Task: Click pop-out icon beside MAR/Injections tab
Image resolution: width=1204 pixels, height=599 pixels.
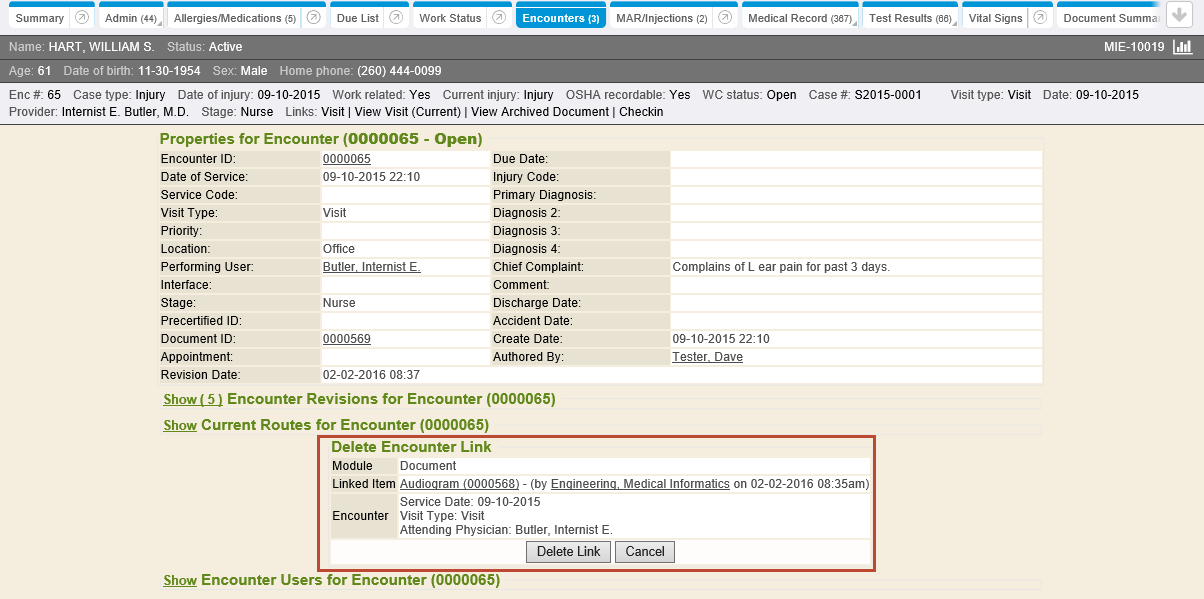Action: tap(725, 18)
